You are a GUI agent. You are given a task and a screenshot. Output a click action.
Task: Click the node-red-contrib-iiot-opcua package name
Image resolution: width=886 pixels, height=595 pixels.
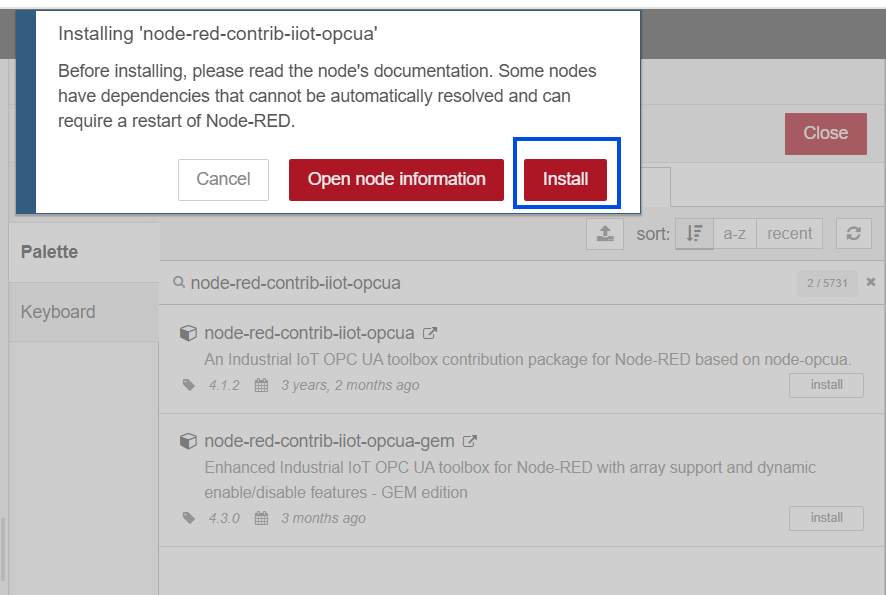click(309, 333)
